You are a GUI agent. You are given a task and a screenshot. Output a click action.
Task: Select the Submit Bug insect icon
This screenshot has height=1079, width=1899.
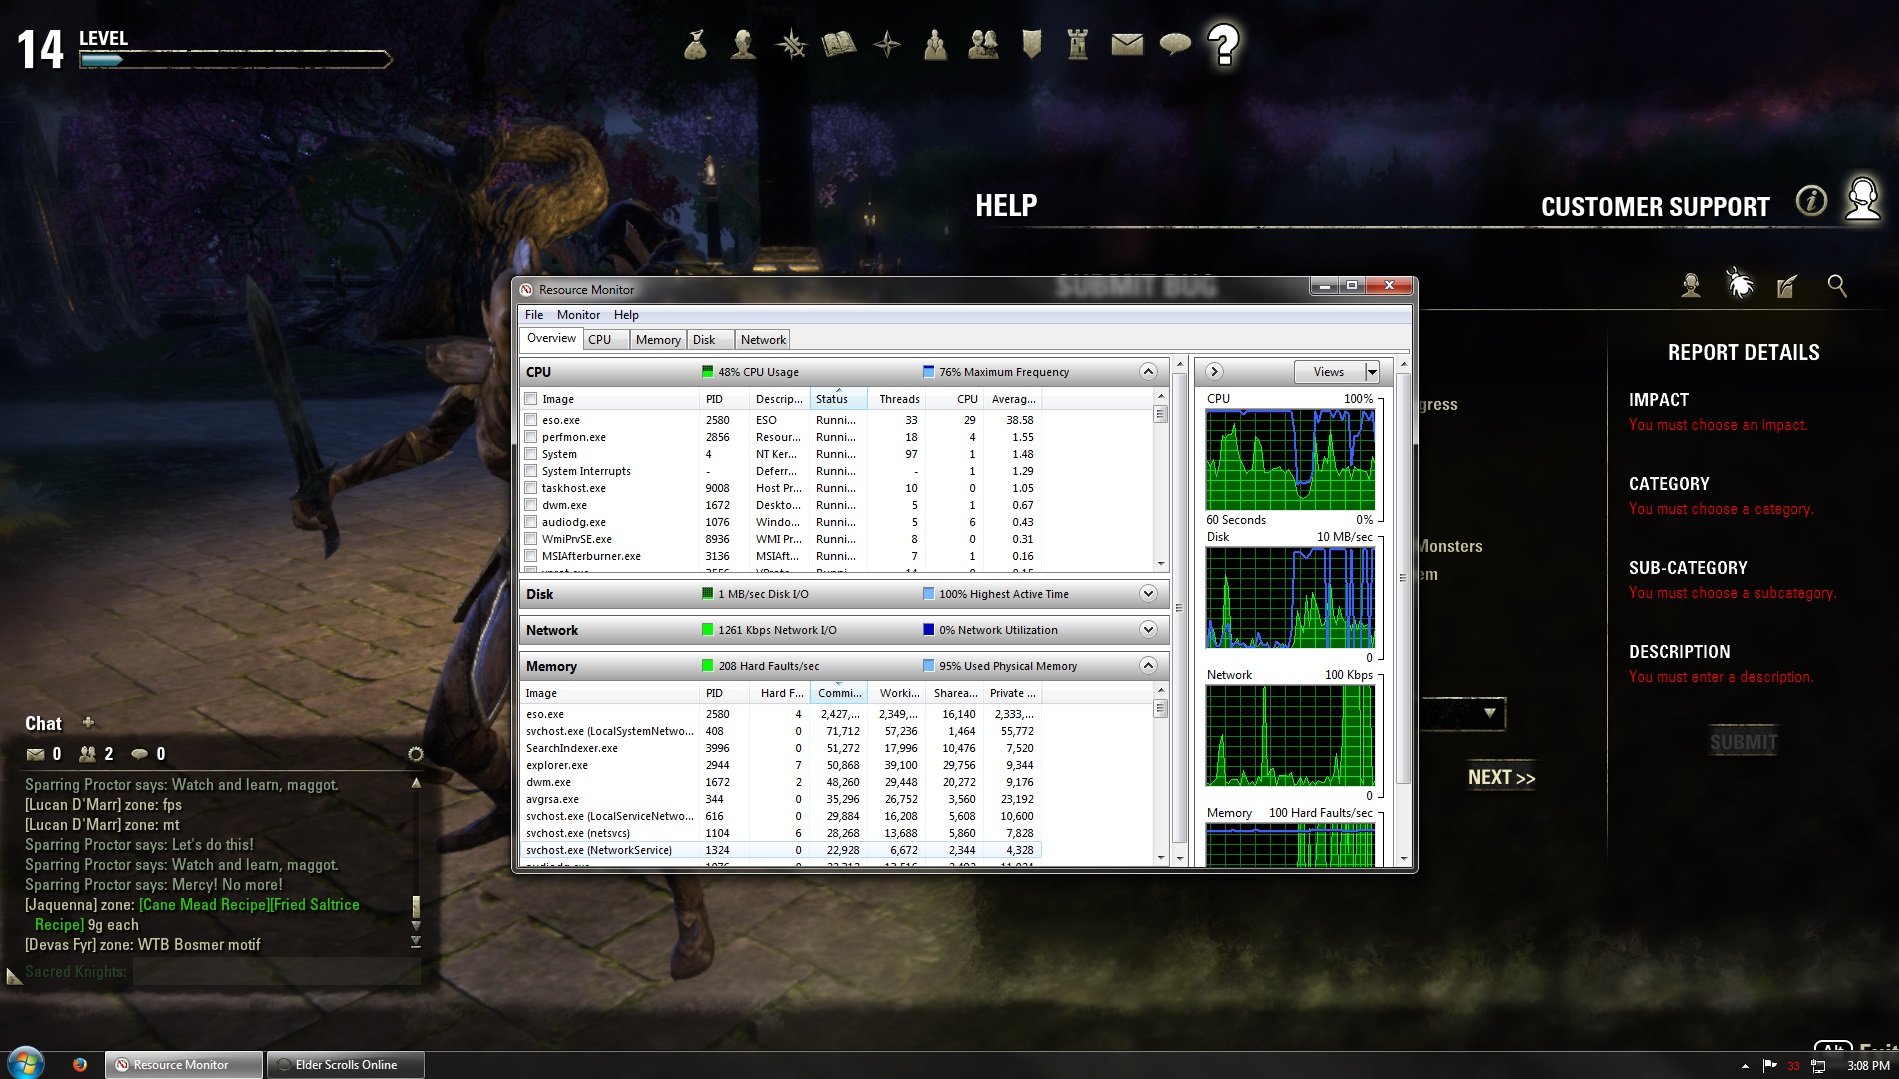pos(1740,284)
